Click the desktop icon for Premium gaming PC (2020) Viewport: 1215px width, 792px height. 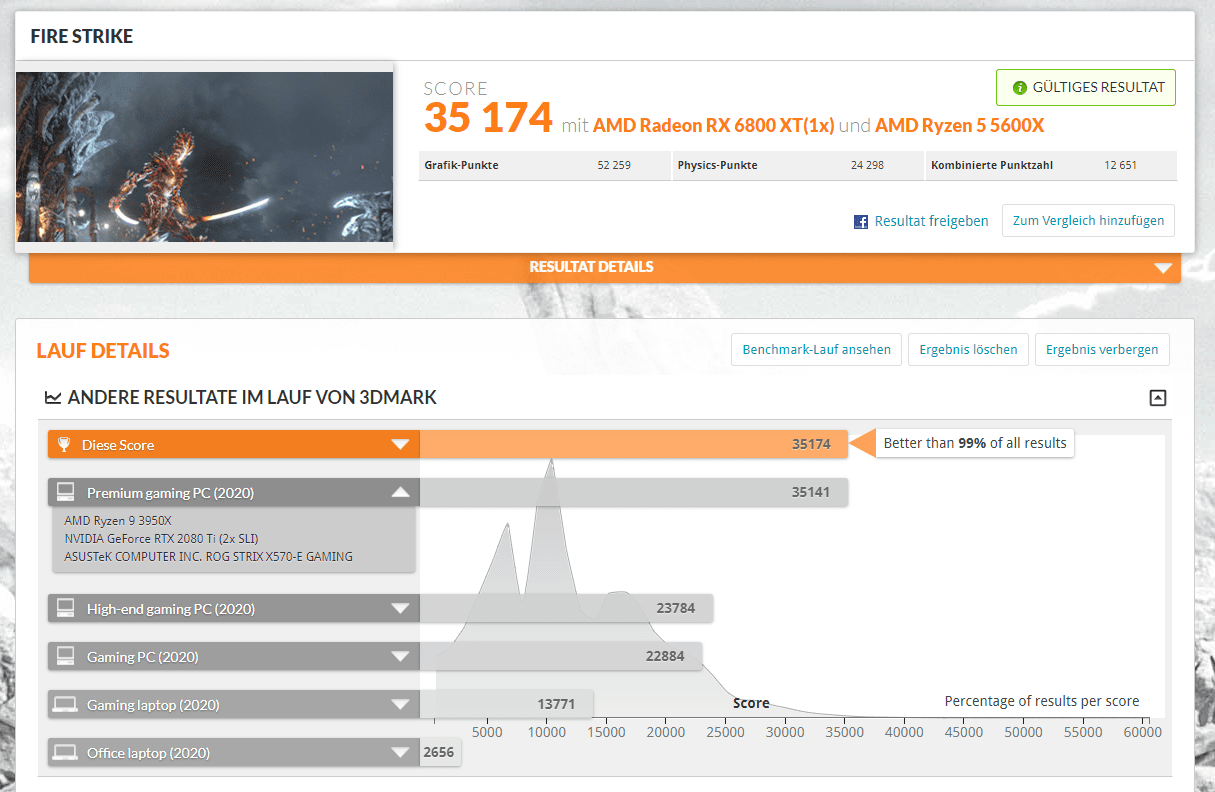tap(66, 492)
